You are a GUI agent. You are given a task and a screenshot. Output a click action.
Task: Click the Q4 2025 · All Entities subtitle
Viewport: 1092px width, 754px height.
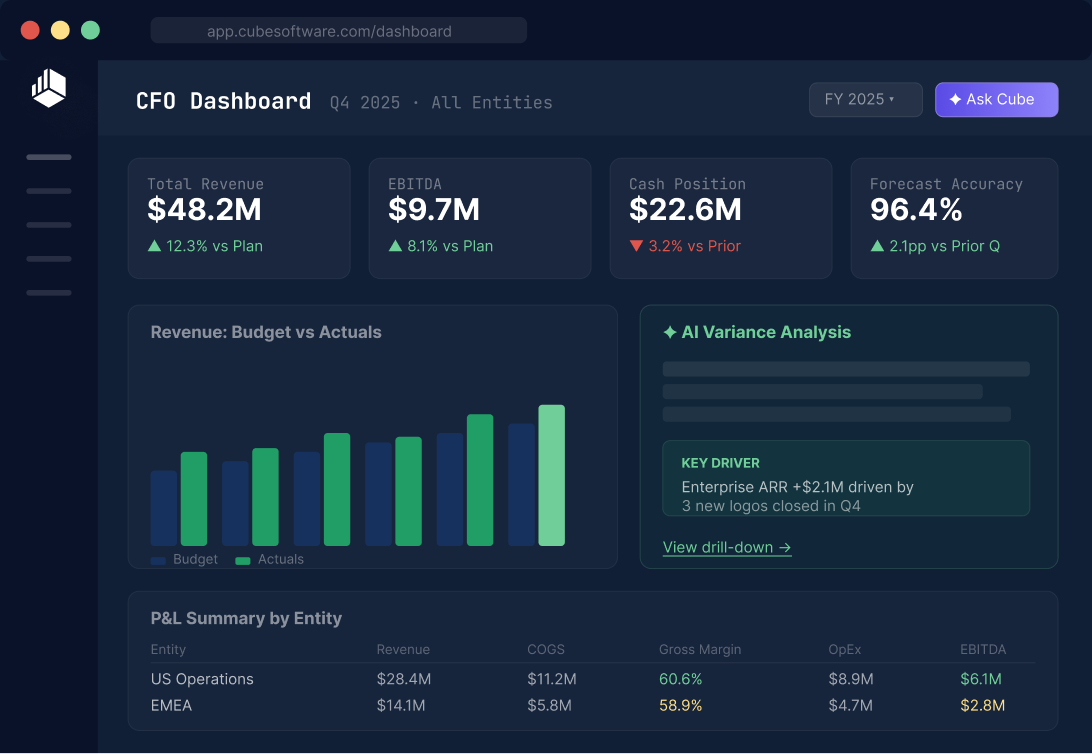pos(441,102)
